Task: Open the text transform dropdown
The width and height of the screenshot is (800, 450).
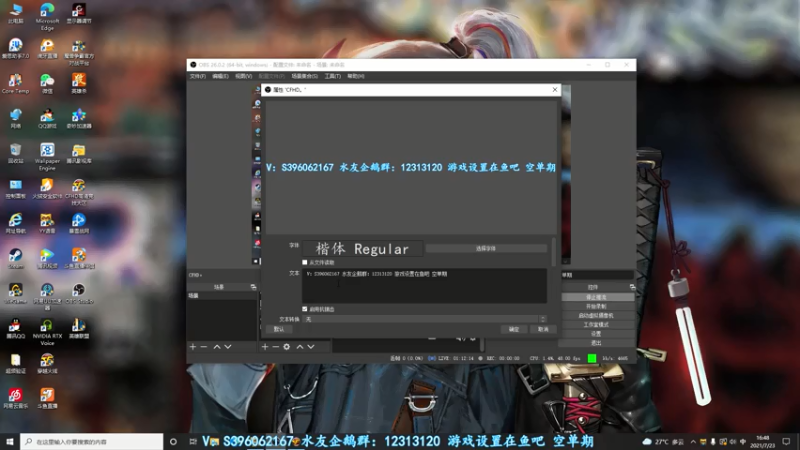Action: [424, 319]
